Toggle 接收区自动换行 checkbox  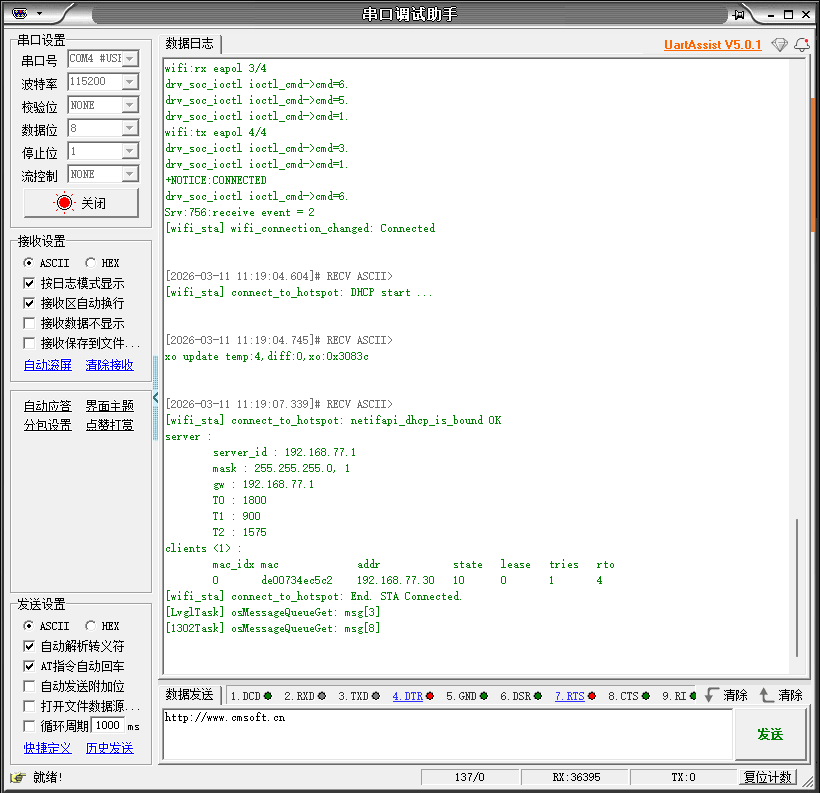tap(29, 303)
